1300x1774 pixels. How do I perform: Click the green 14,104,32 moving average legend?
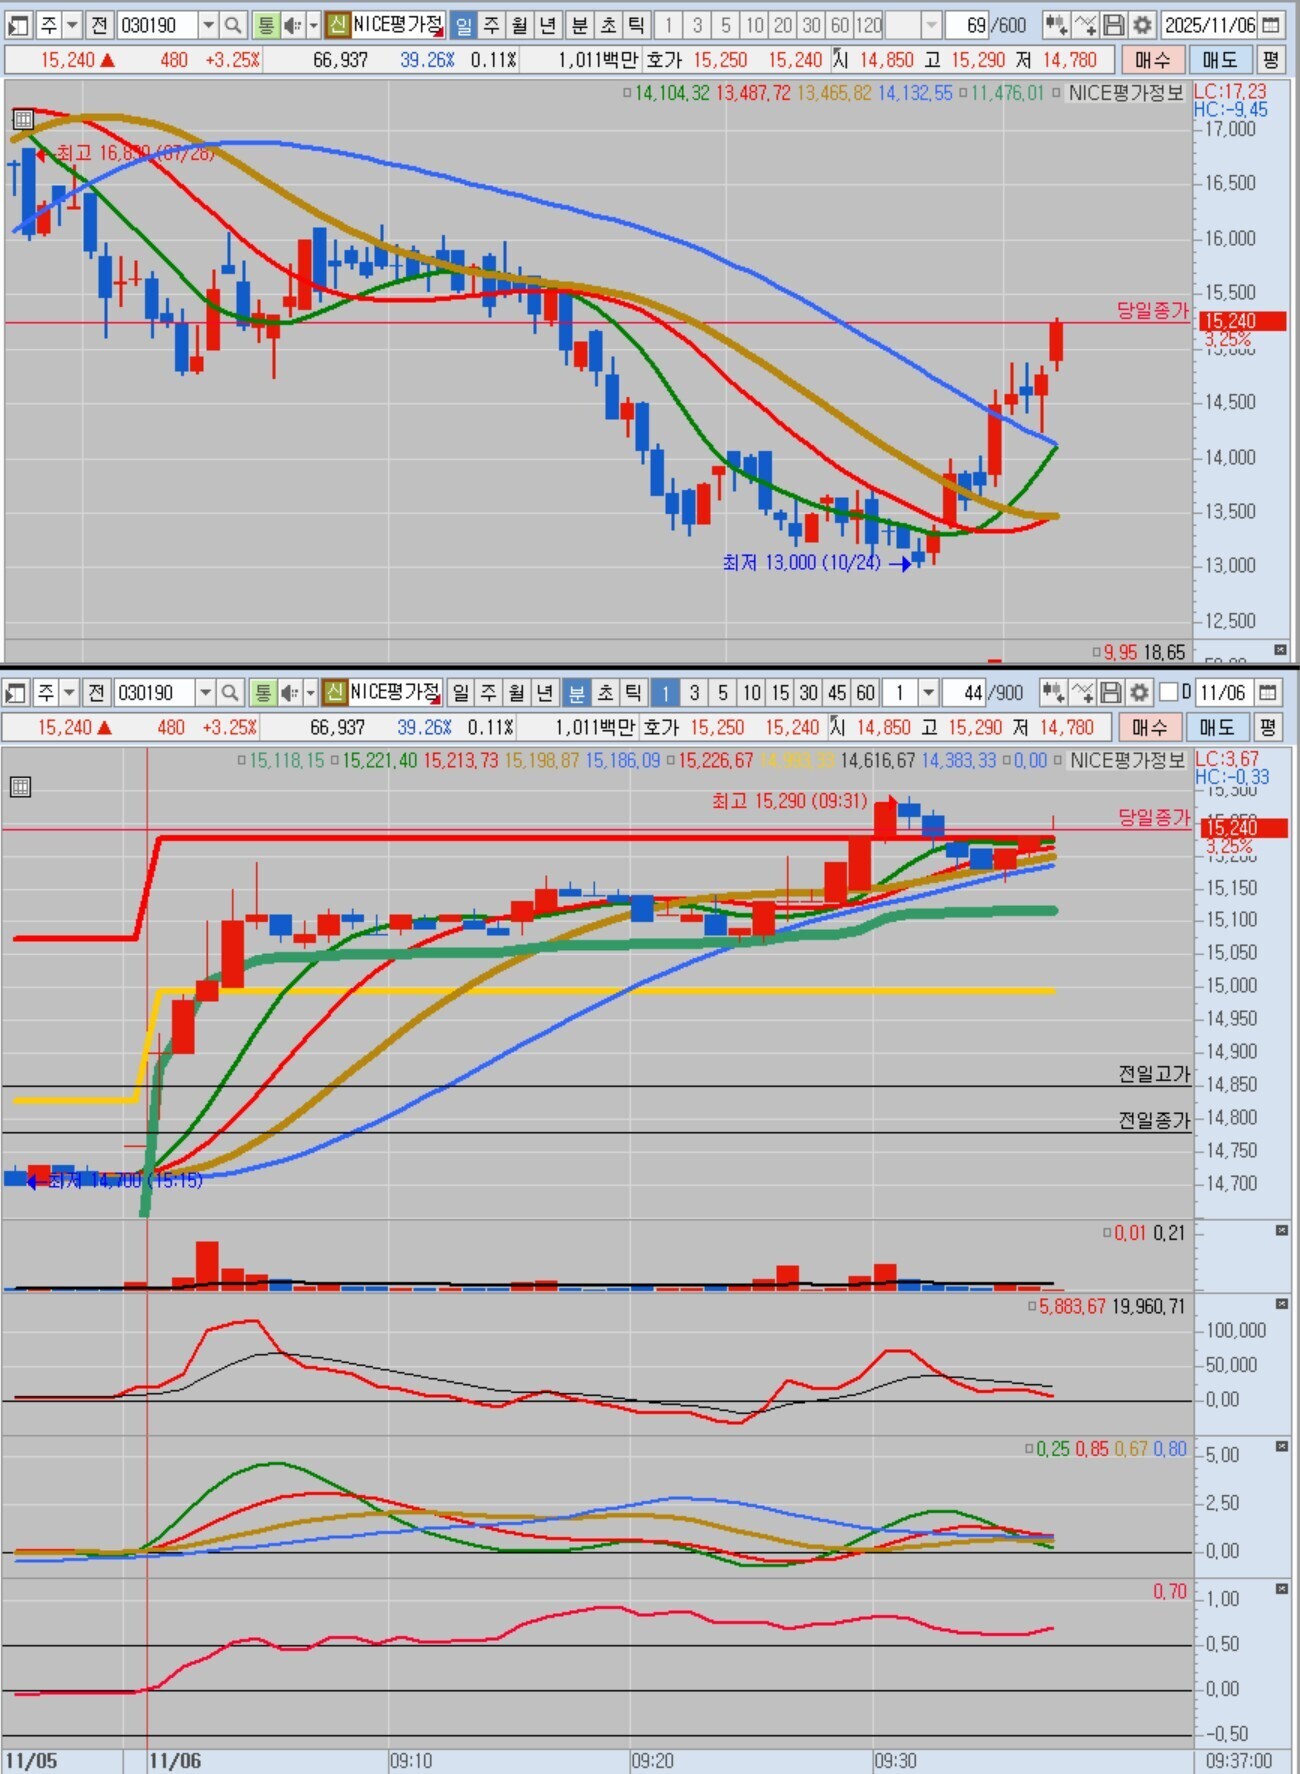(x=672, y=93)
